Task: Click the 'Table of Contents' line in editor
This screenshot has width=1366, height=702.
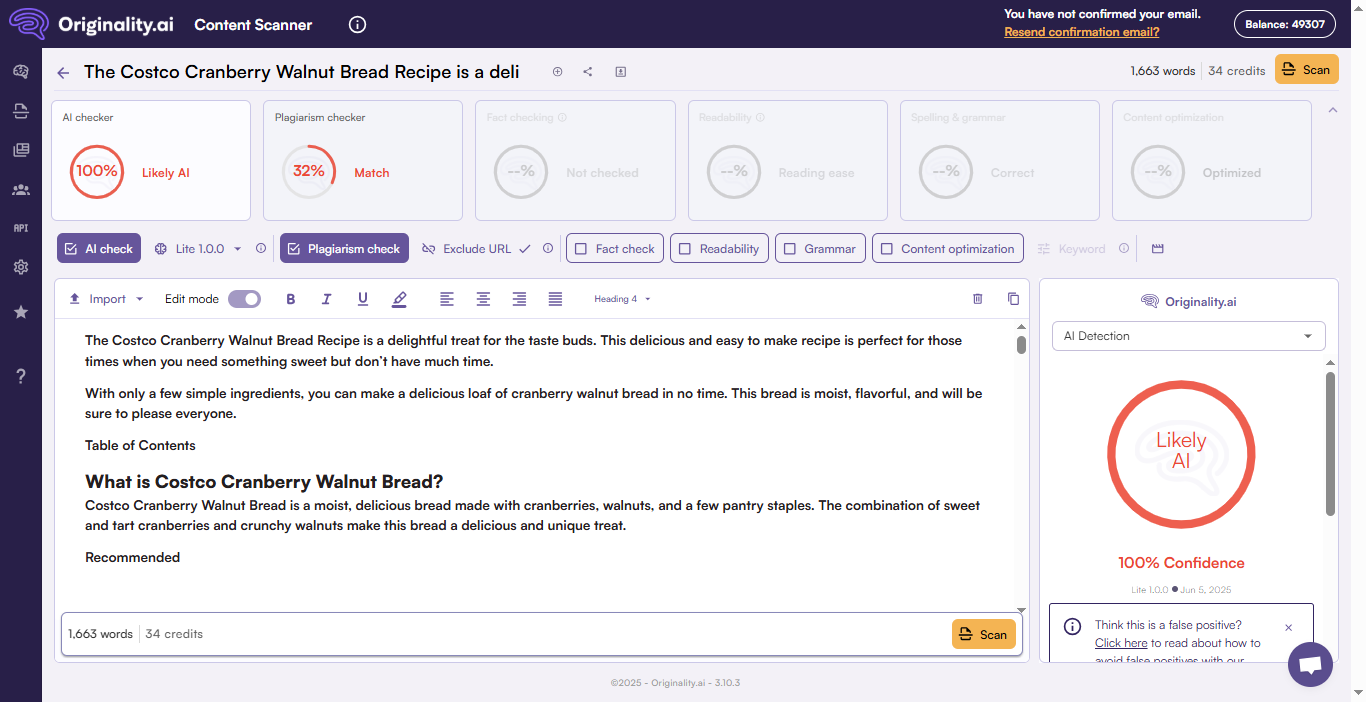Action: pos(140,445)
